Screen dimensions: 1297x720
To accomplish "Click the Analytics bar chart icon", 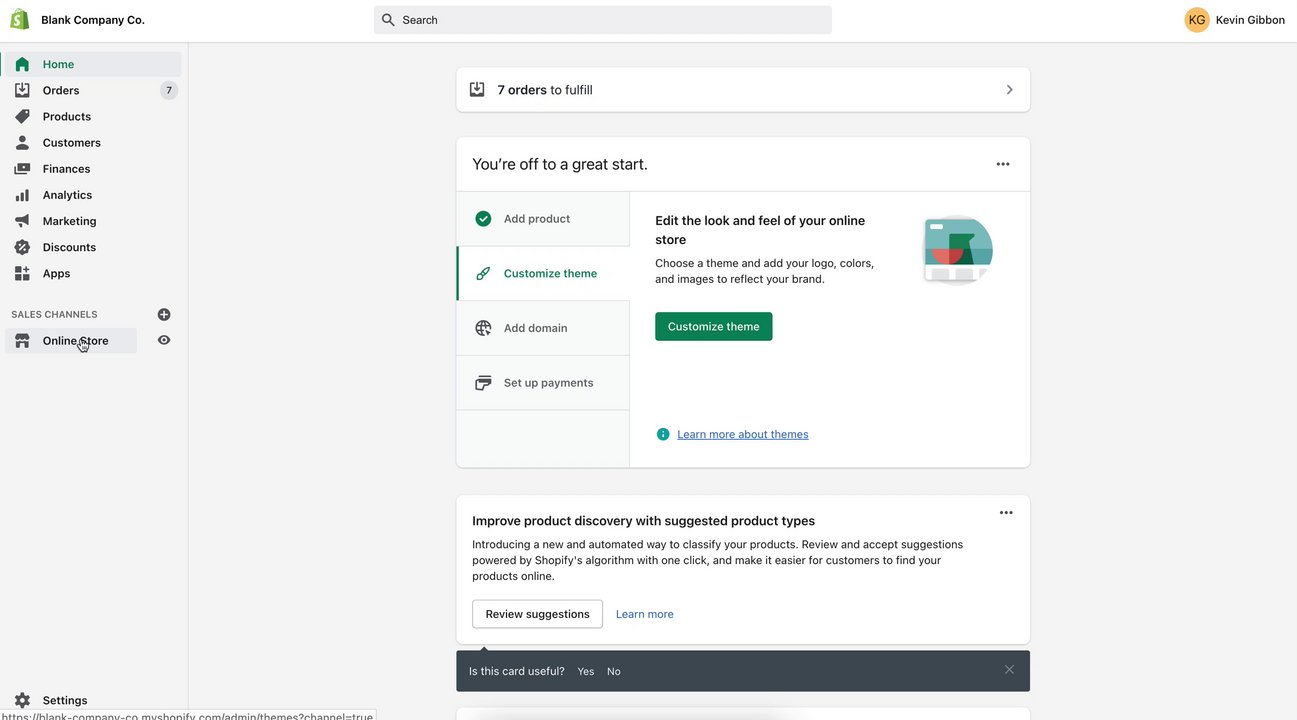I will tap(22, 195).
